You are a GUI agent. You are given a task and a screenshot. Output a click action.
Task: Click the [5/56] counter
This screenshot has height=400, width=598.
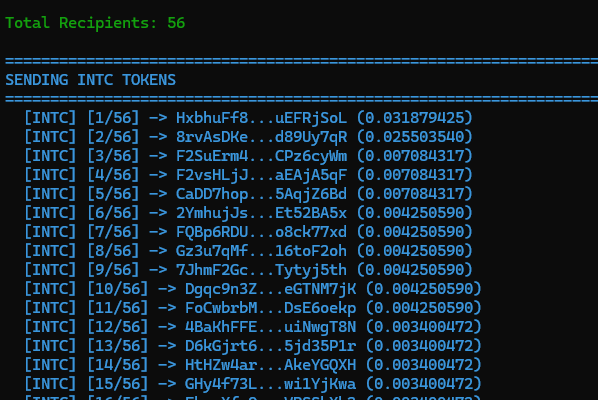coord(113,194)
